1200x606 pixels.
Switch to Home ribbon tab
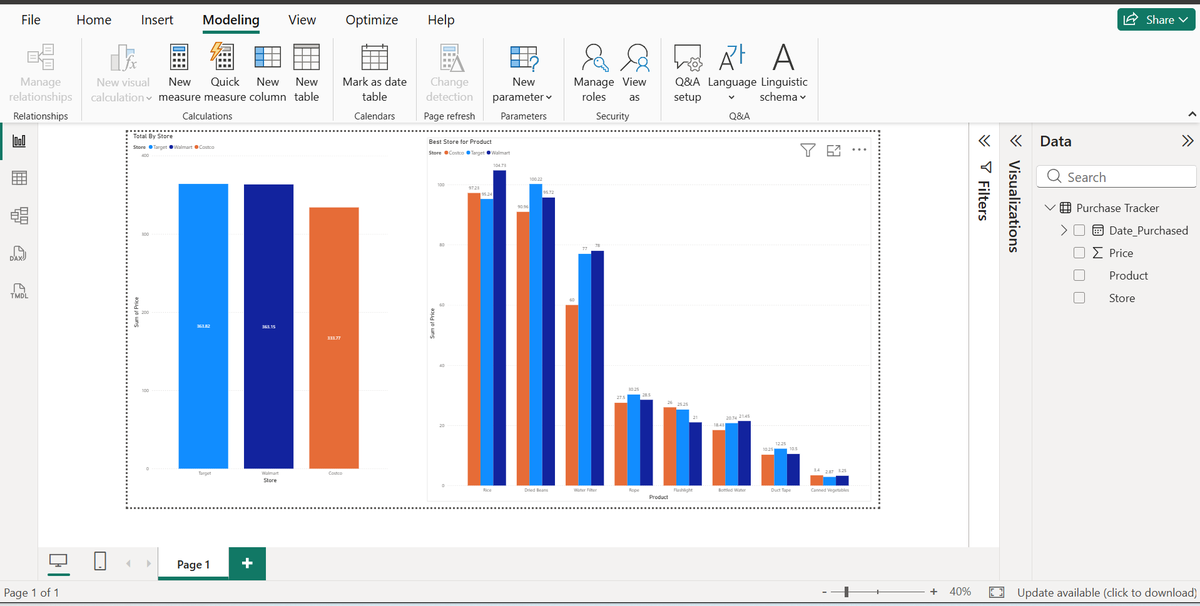94,19
